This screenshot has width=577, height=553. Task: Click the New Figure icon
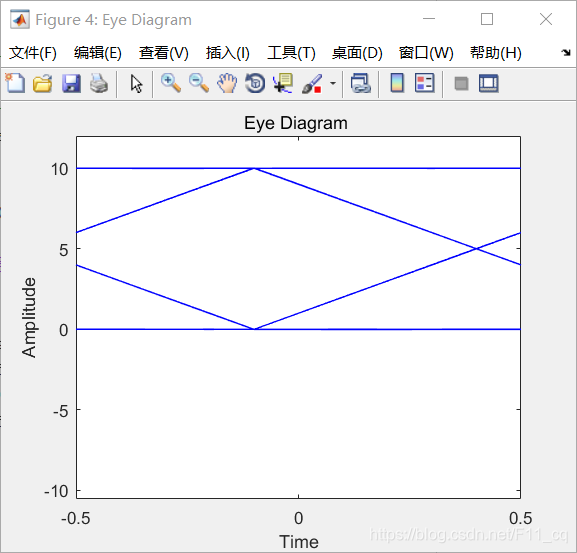[15, 83]
